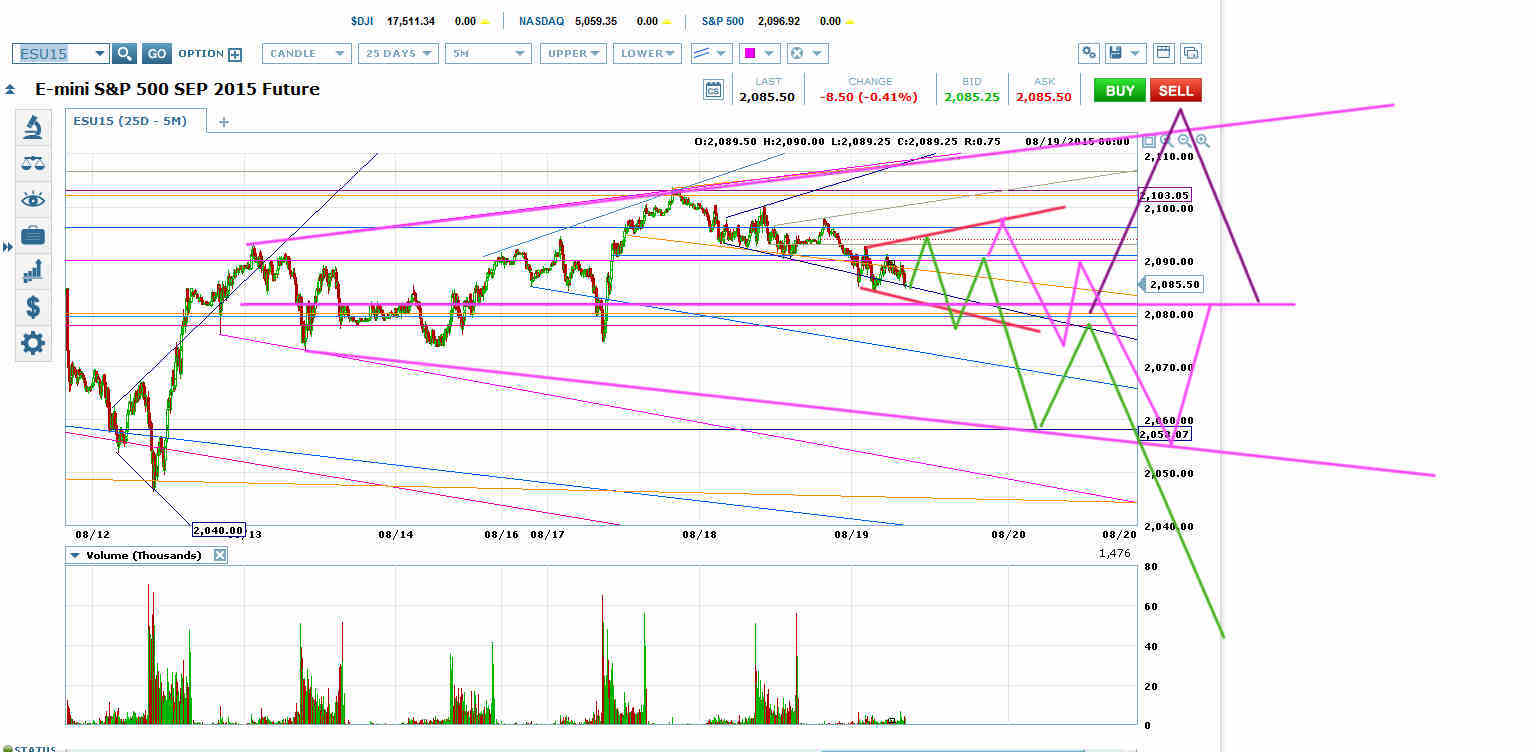The height and width of the screenshot is (752, 1536).
Task: Click the $DJI index quote
Action: (x=420, y=20)
